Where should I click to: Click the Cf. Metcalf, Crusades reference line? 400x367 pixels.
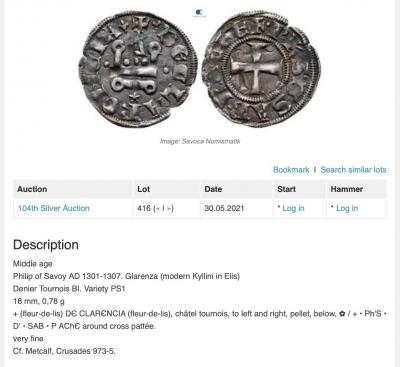64,351
